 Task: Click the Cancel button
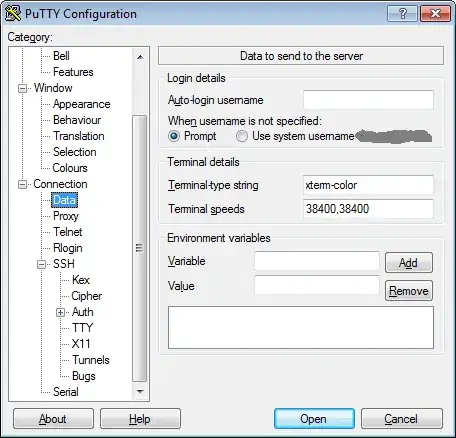pyautogui.click(x=402, y=419)
